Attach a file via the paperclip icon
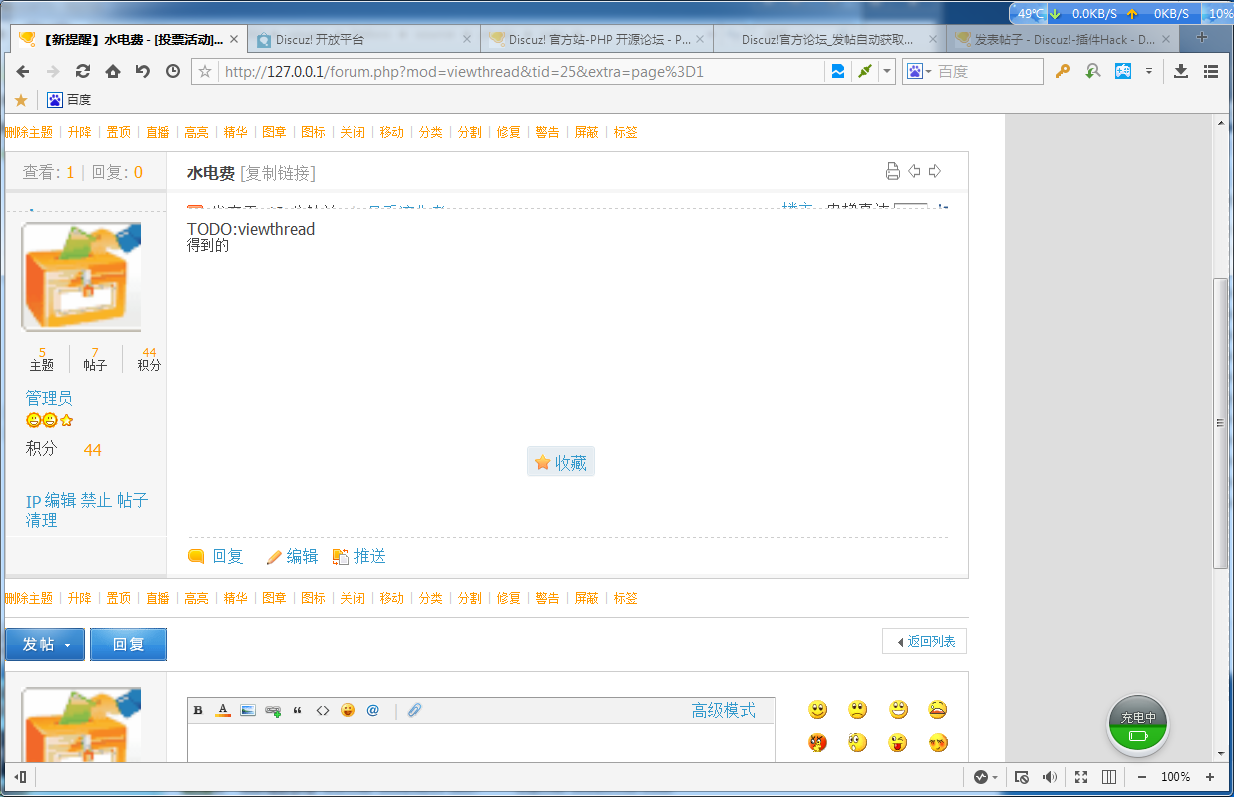 point(414,709)
